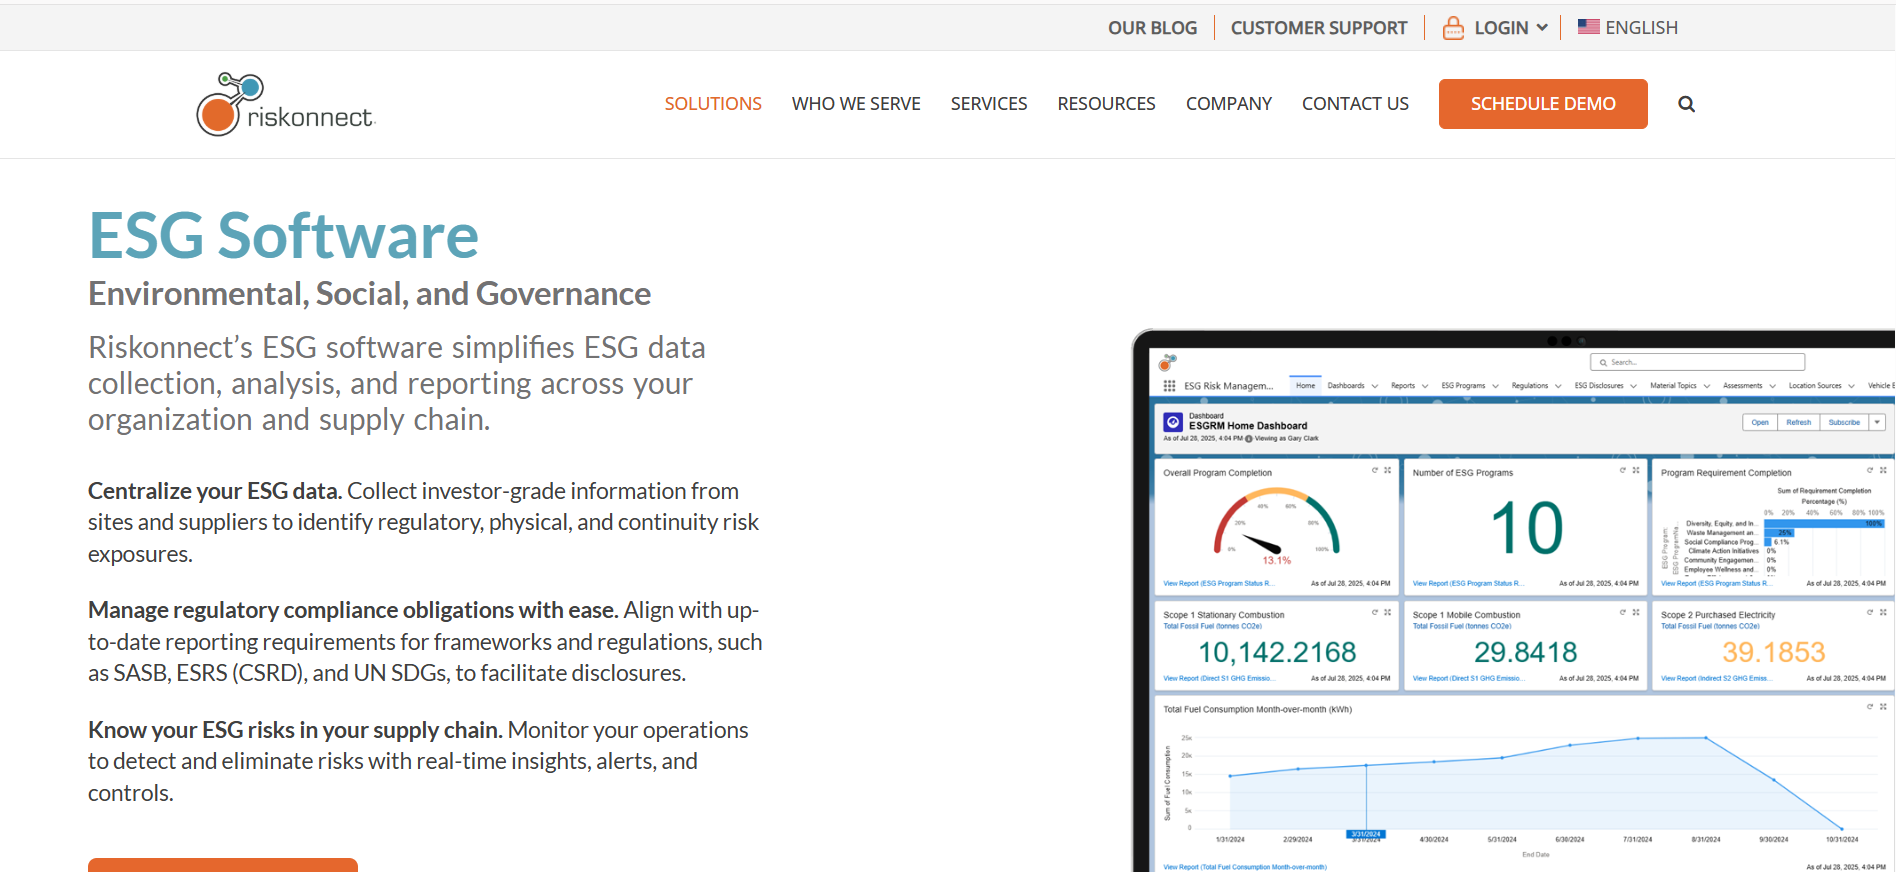
Task: Click the info icon before Viewing as Gary Clark
Action: 1248,438
